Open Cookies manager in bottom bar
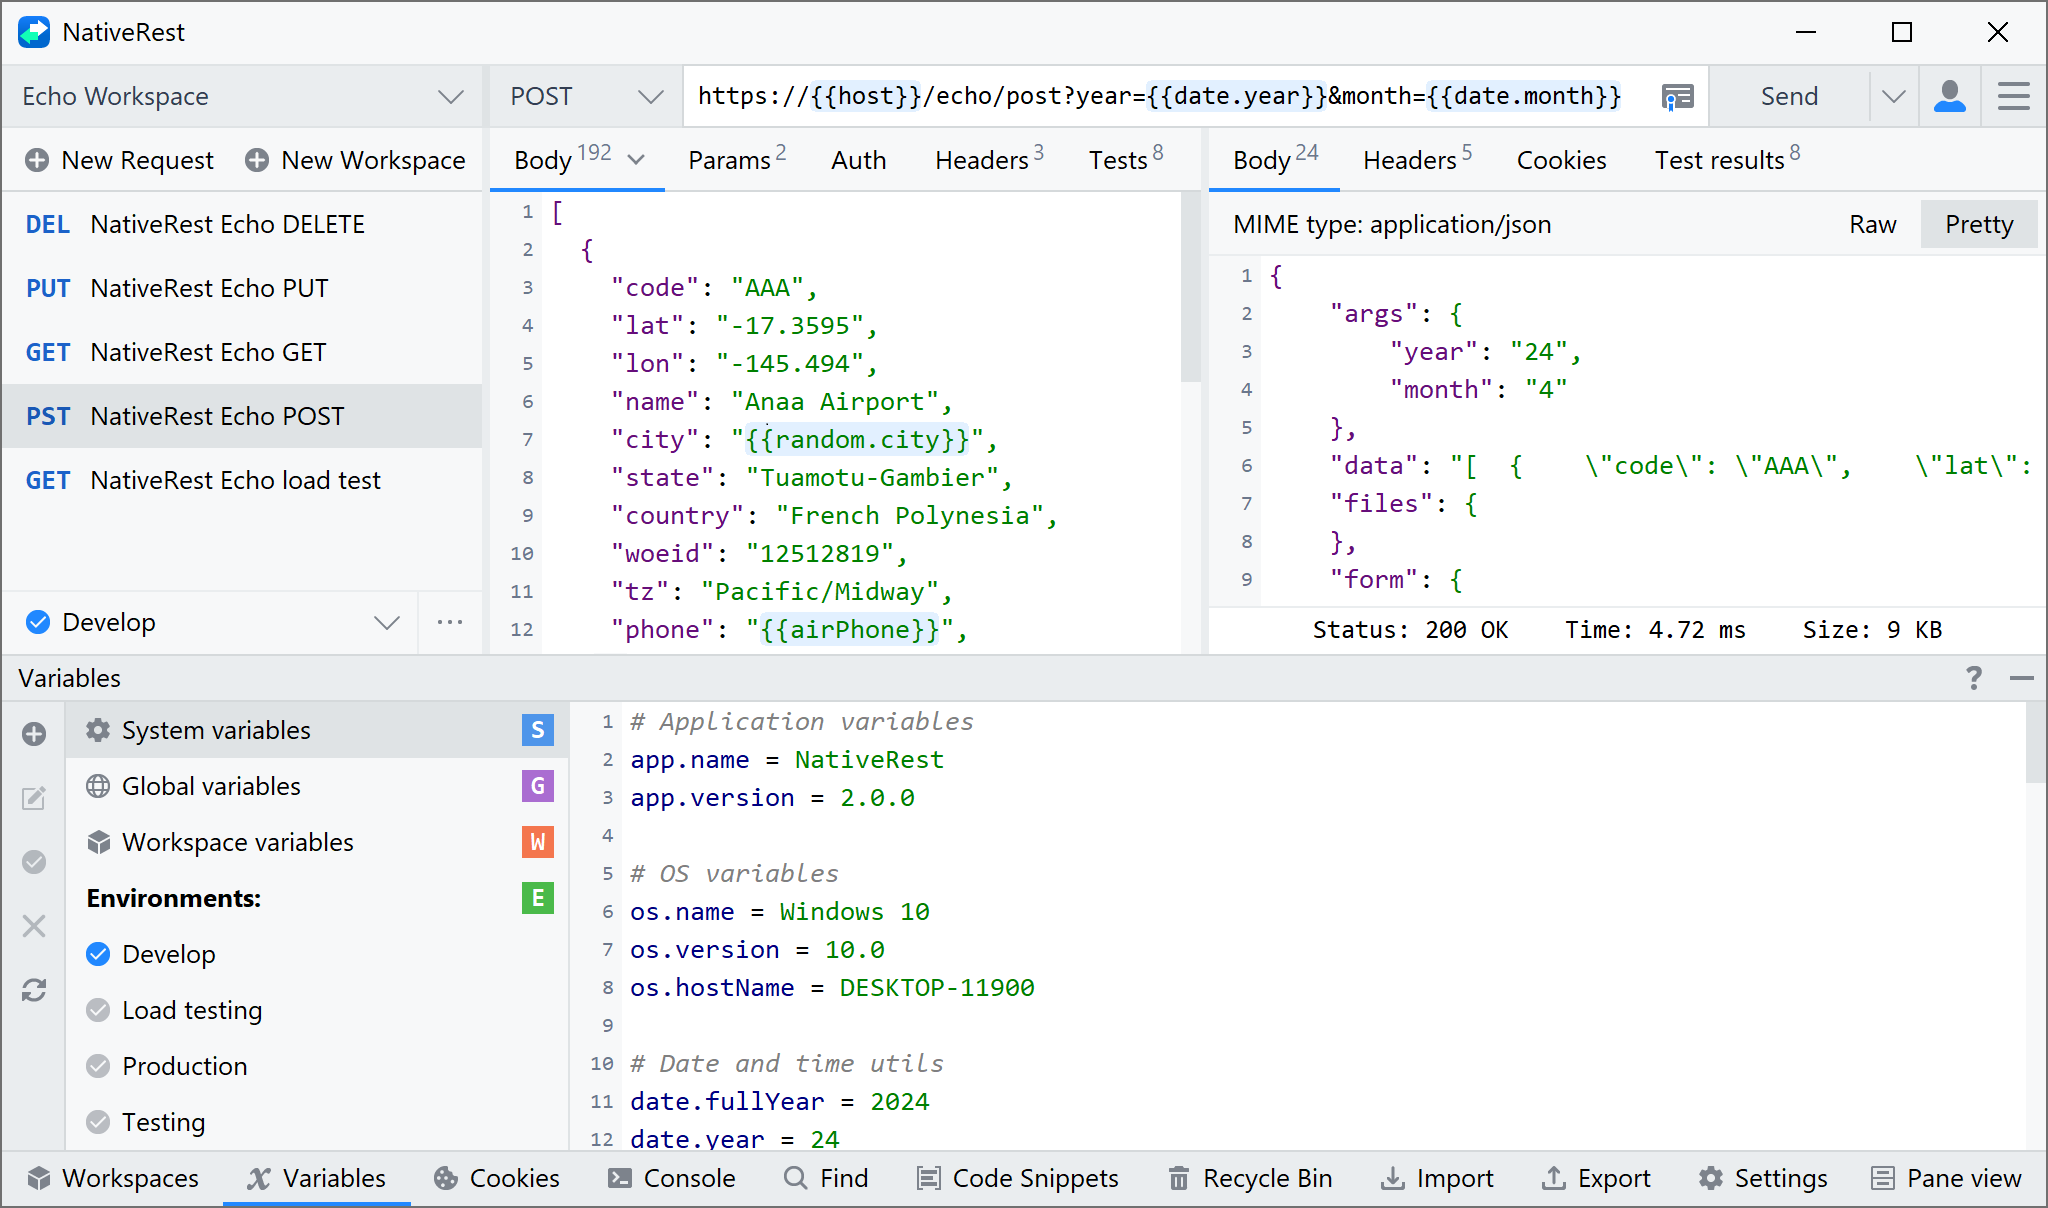This screenshot has width=2048, height=1208. [x=496, y=1178]
